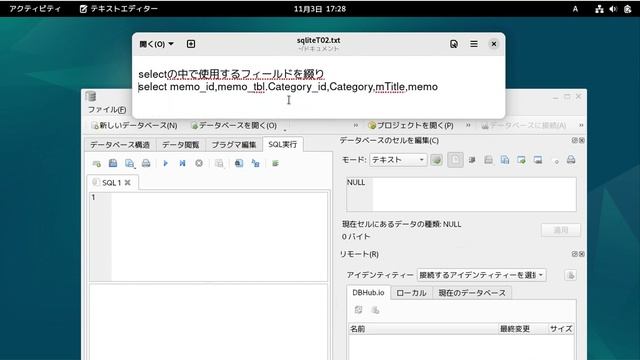640x360 pixels.
Task: Expand toolbar overflow left of プロジェクトを開く
Action: (x=356, y=125)
